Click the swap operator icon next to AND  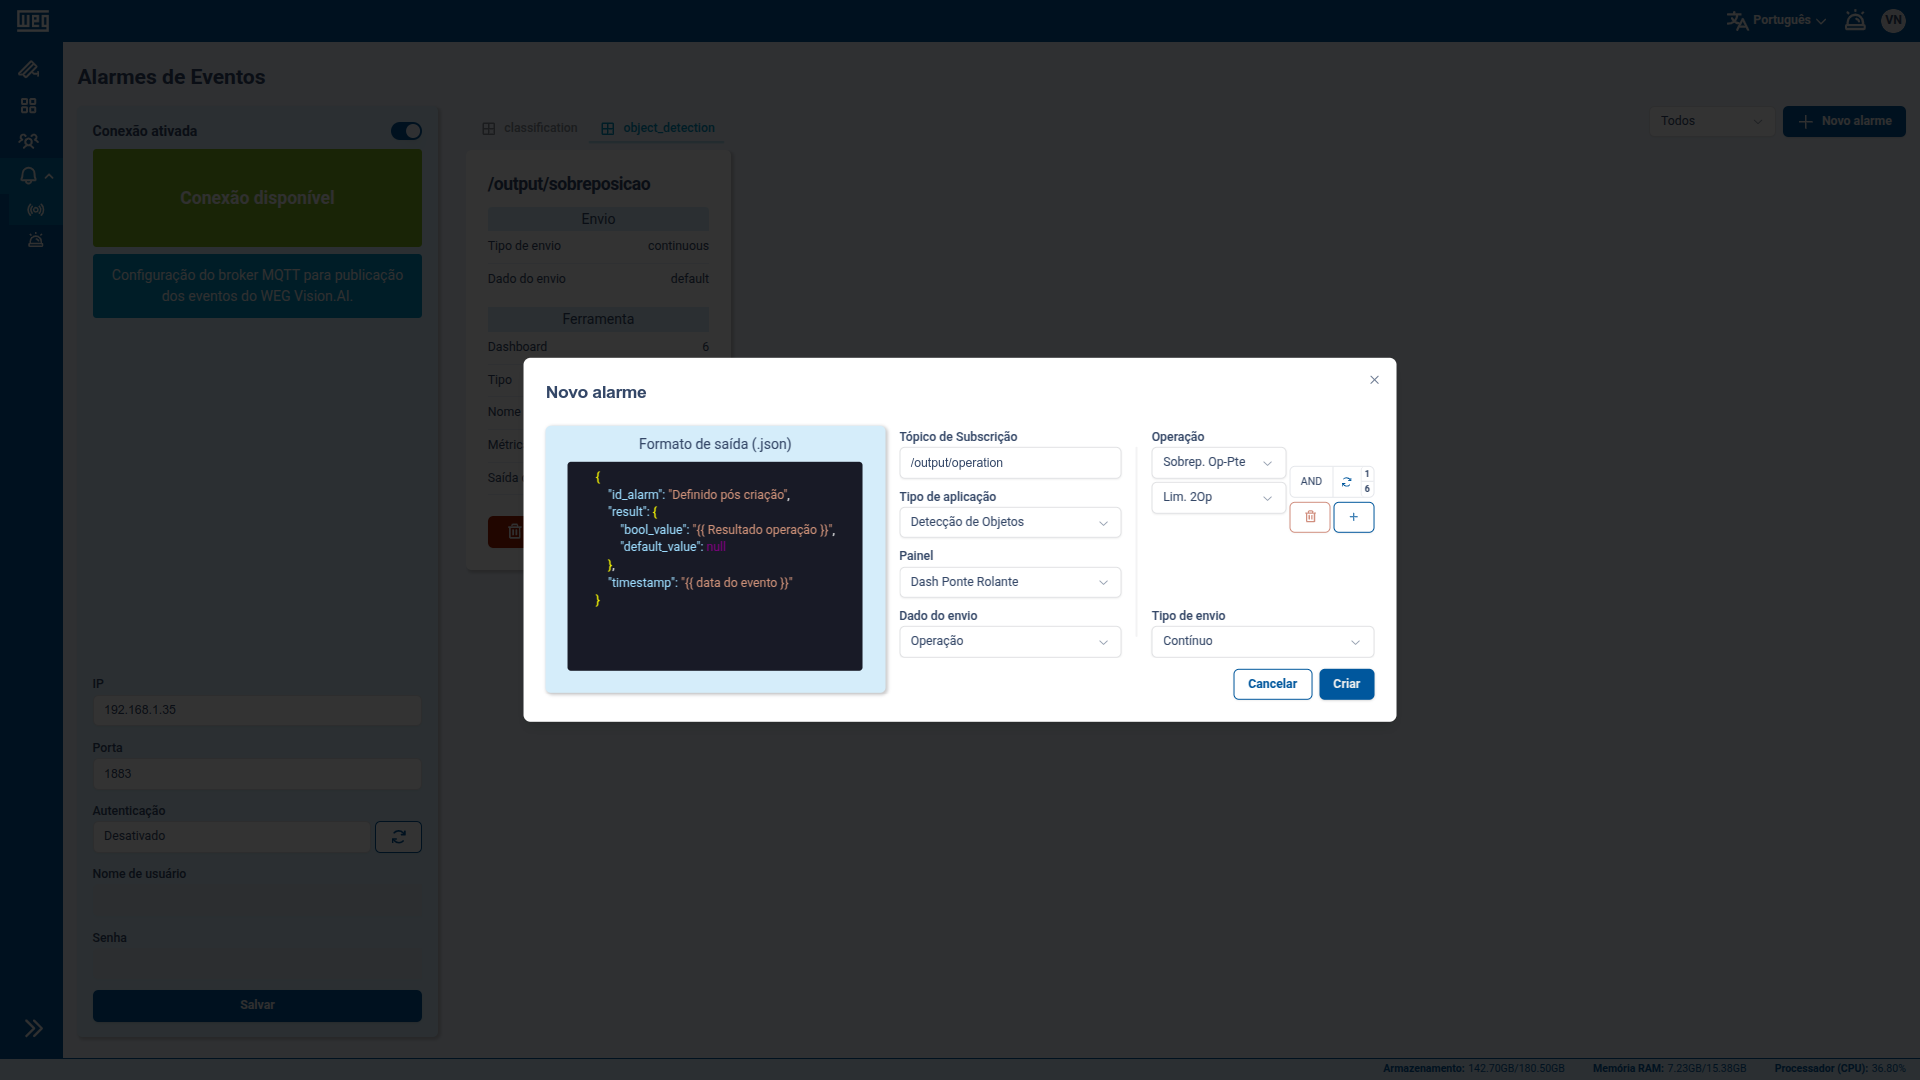tap(1345, 481)
